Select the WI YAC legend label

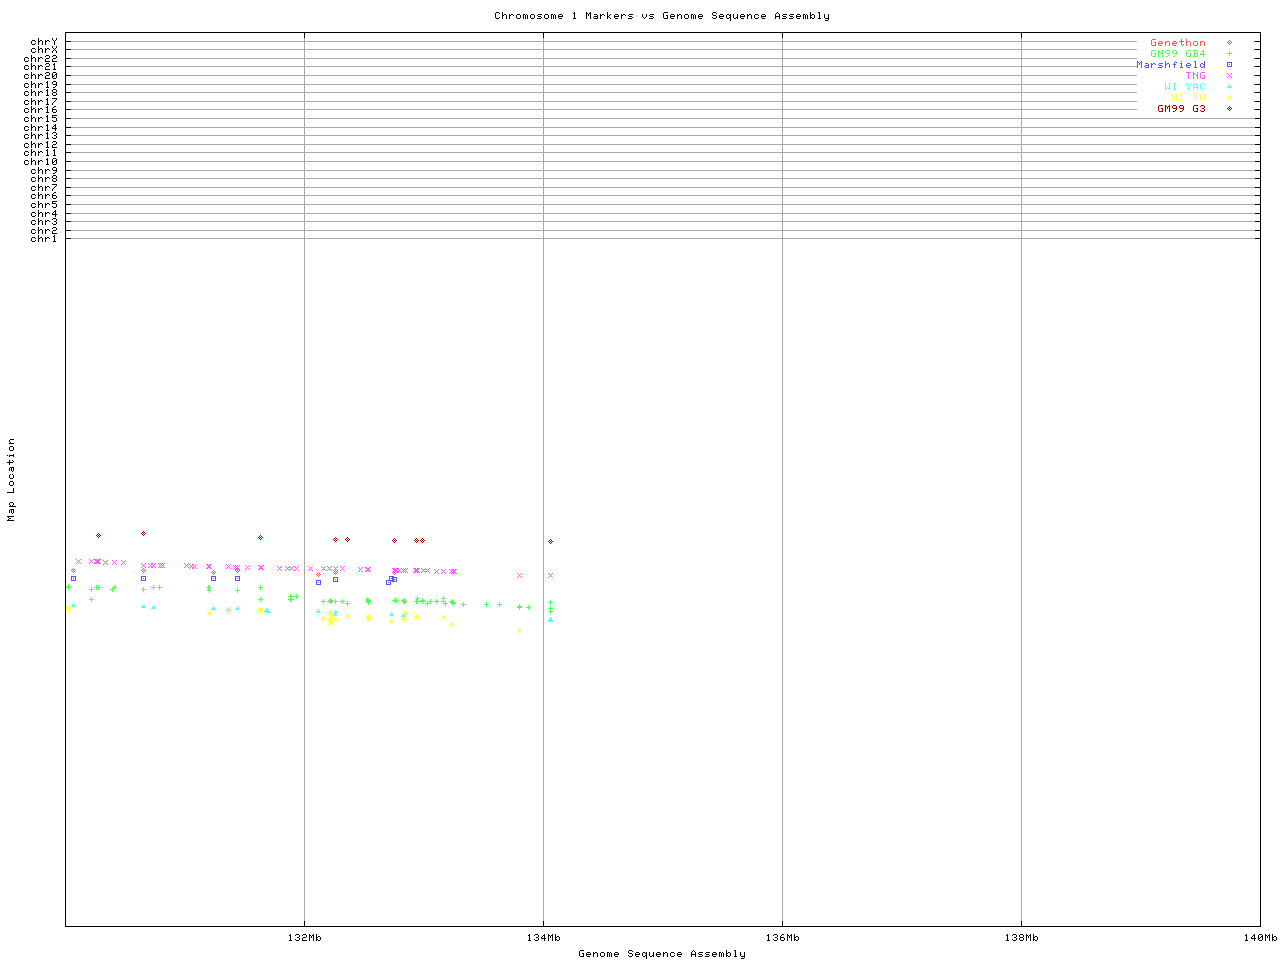coord(1184,87)
